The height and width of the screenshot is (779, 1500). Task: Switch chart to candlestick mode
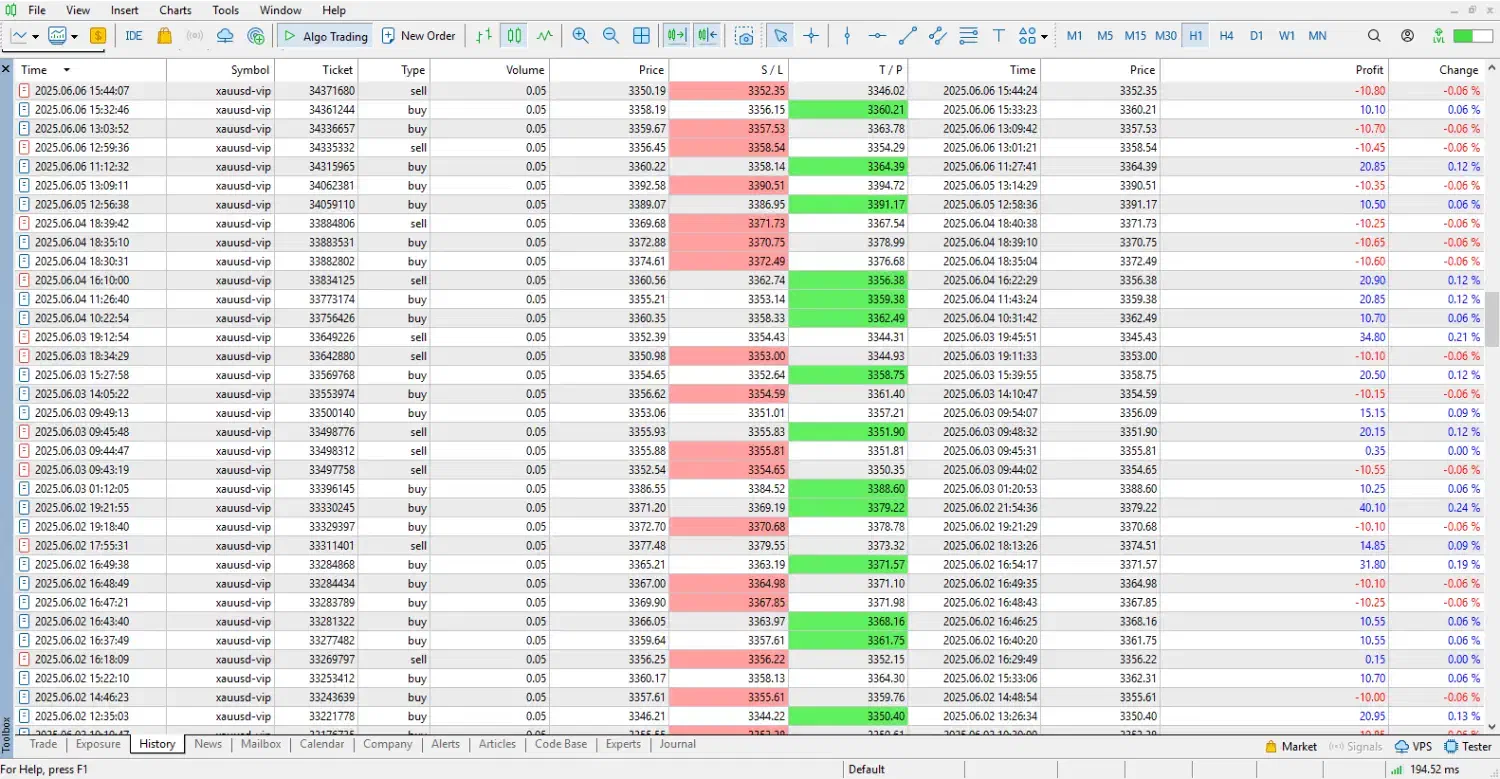pos(514,36)
